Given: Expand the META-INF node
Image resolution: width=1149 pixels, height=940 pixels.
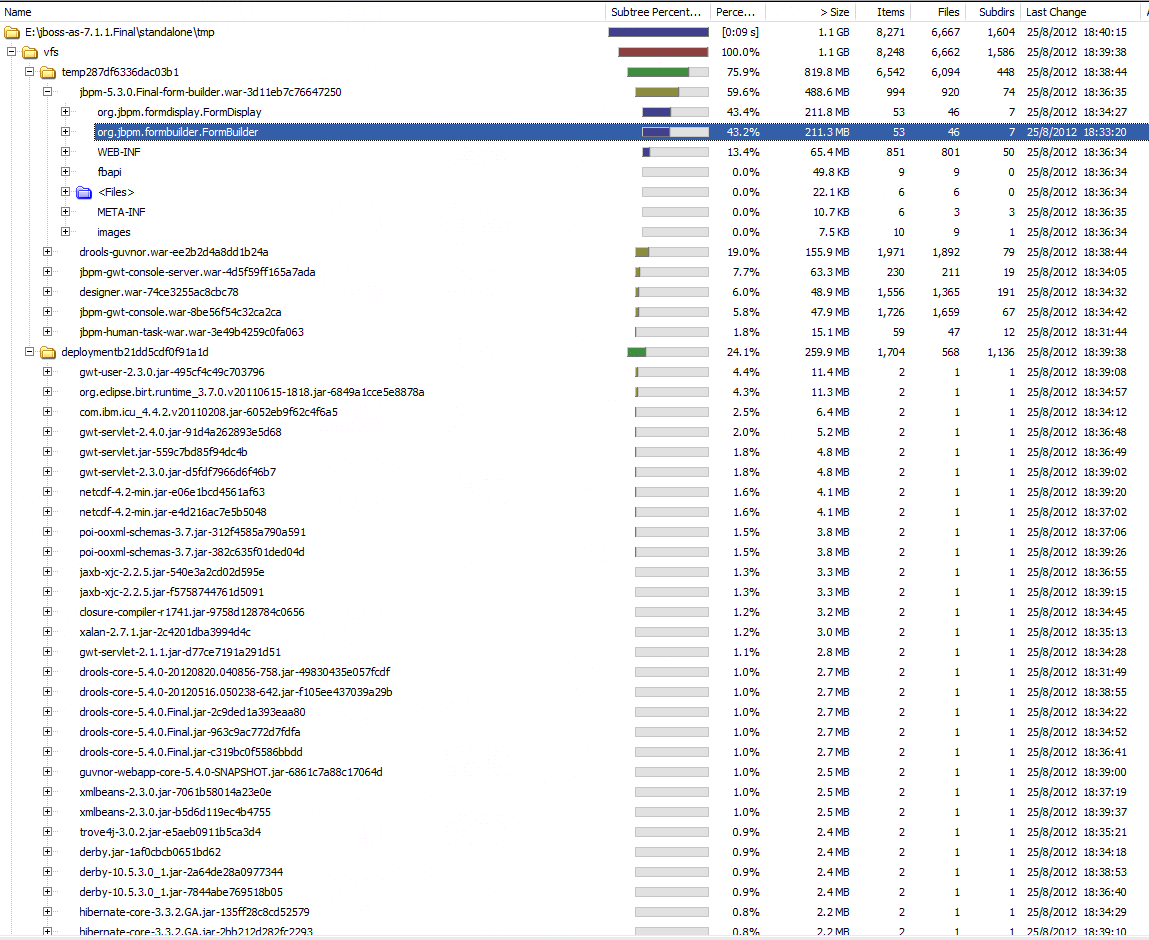Looking at the screenshot, I should tap(65, 212).
